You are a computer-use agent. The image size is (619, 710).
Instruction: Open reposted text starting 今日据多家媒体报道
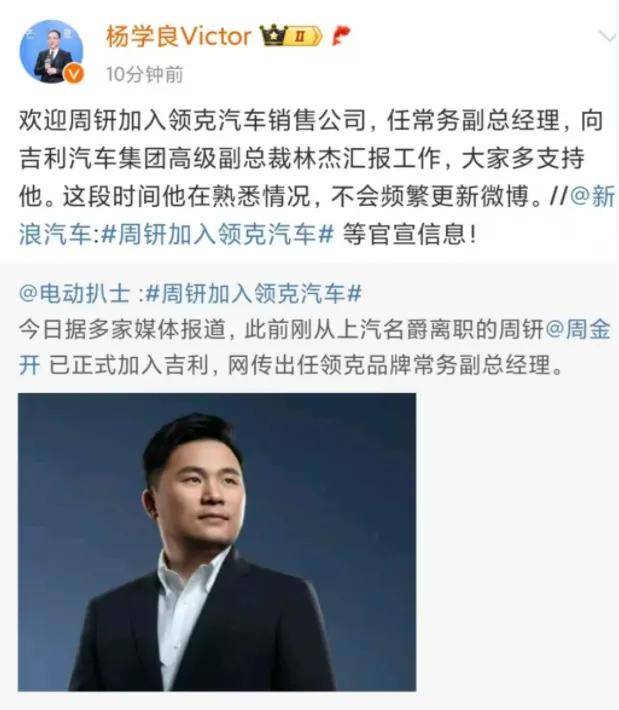tap(315, 347)
